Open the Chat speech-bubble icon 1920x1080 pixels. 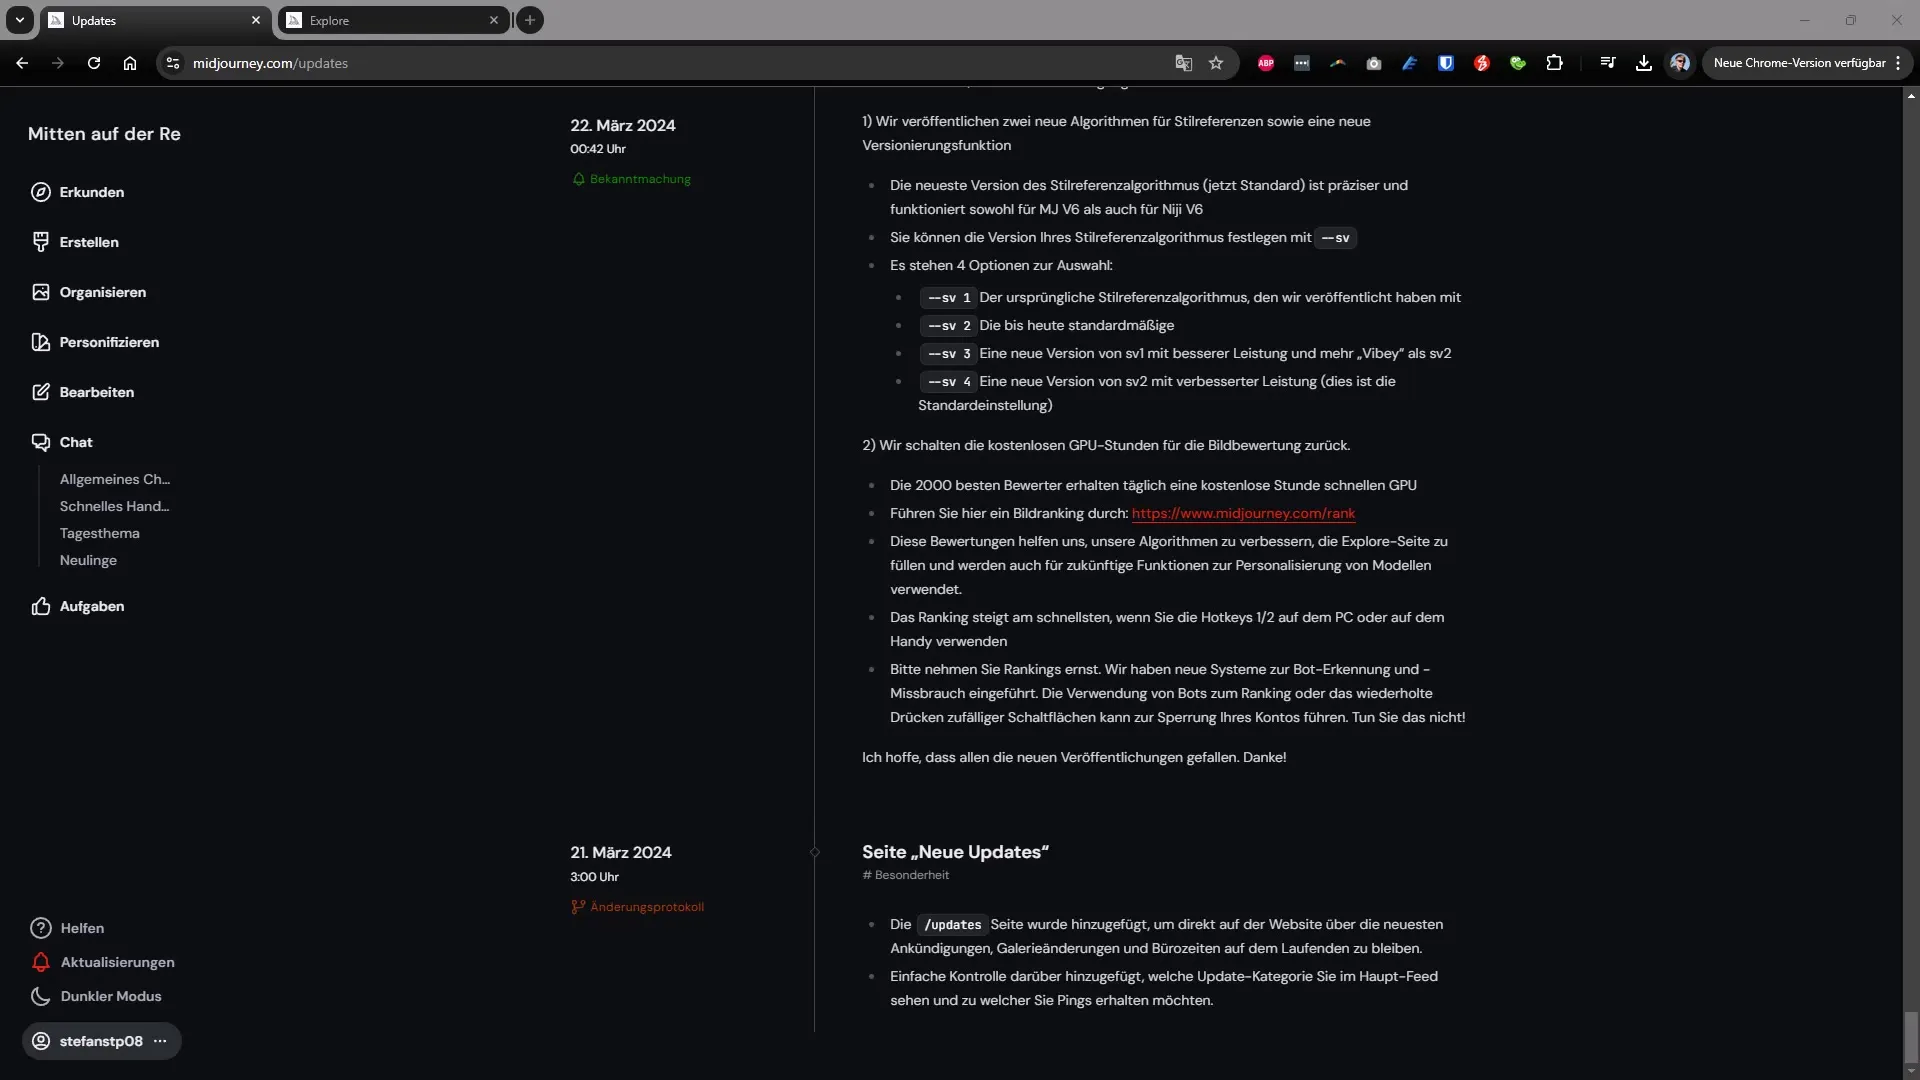40,442
